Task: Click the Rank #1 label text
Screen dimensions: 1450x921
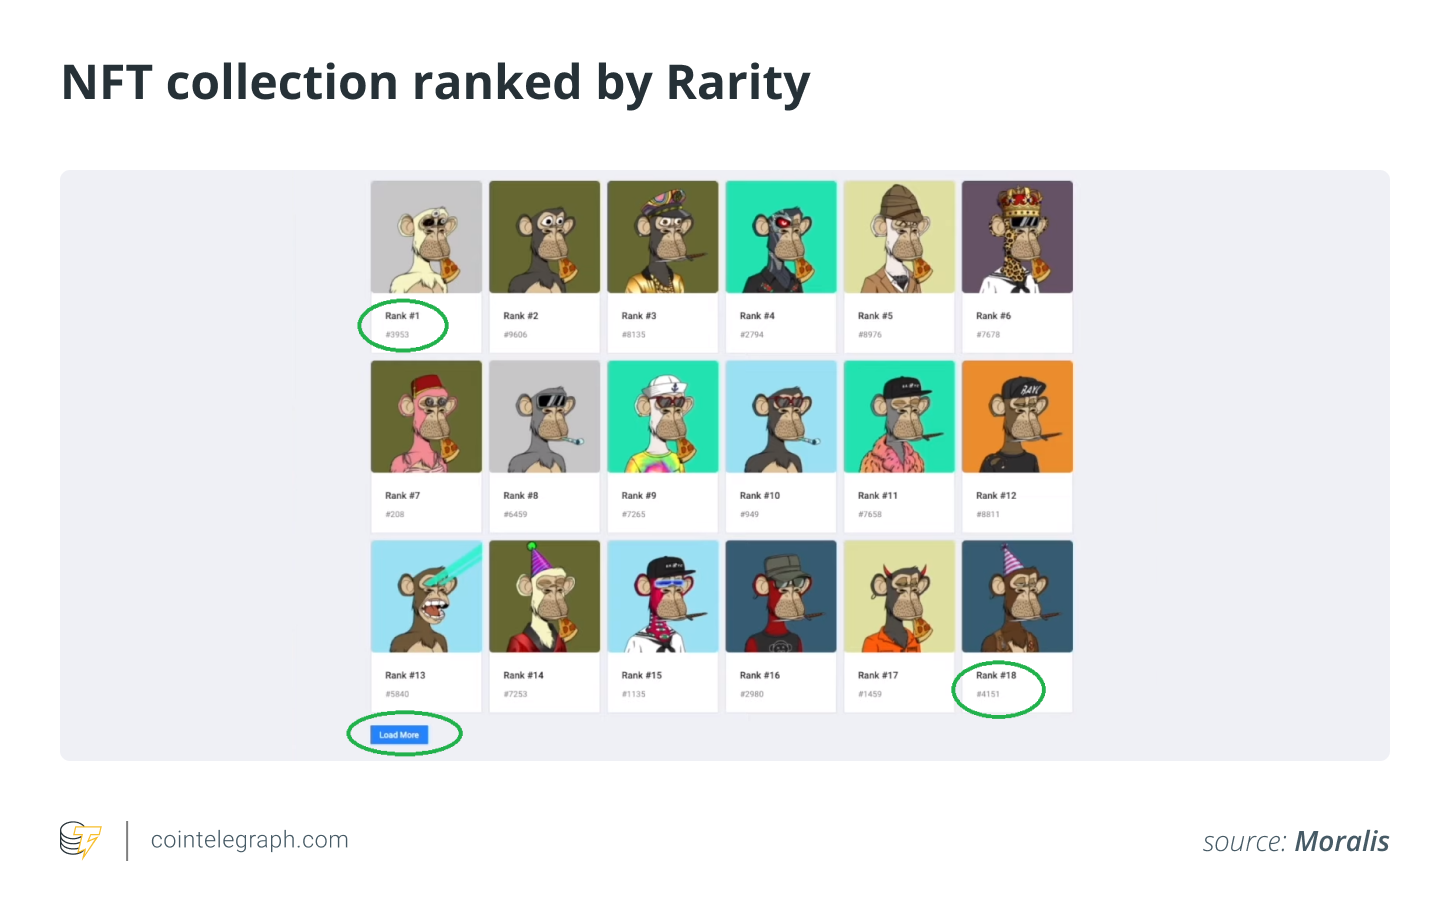Action: [402, 316]
